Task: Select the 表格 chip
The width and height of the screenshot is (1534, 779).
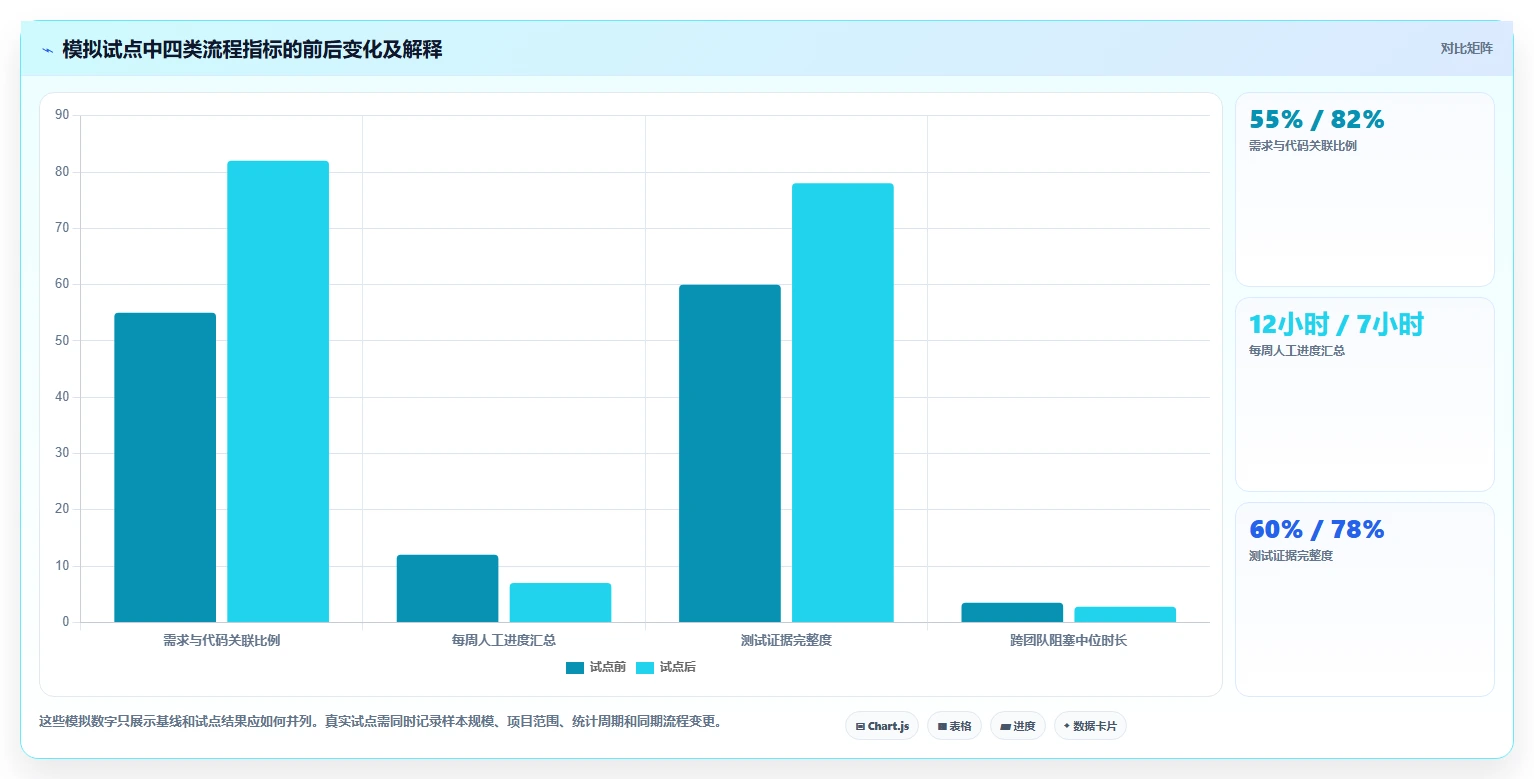Action: (x=954, y=726)
